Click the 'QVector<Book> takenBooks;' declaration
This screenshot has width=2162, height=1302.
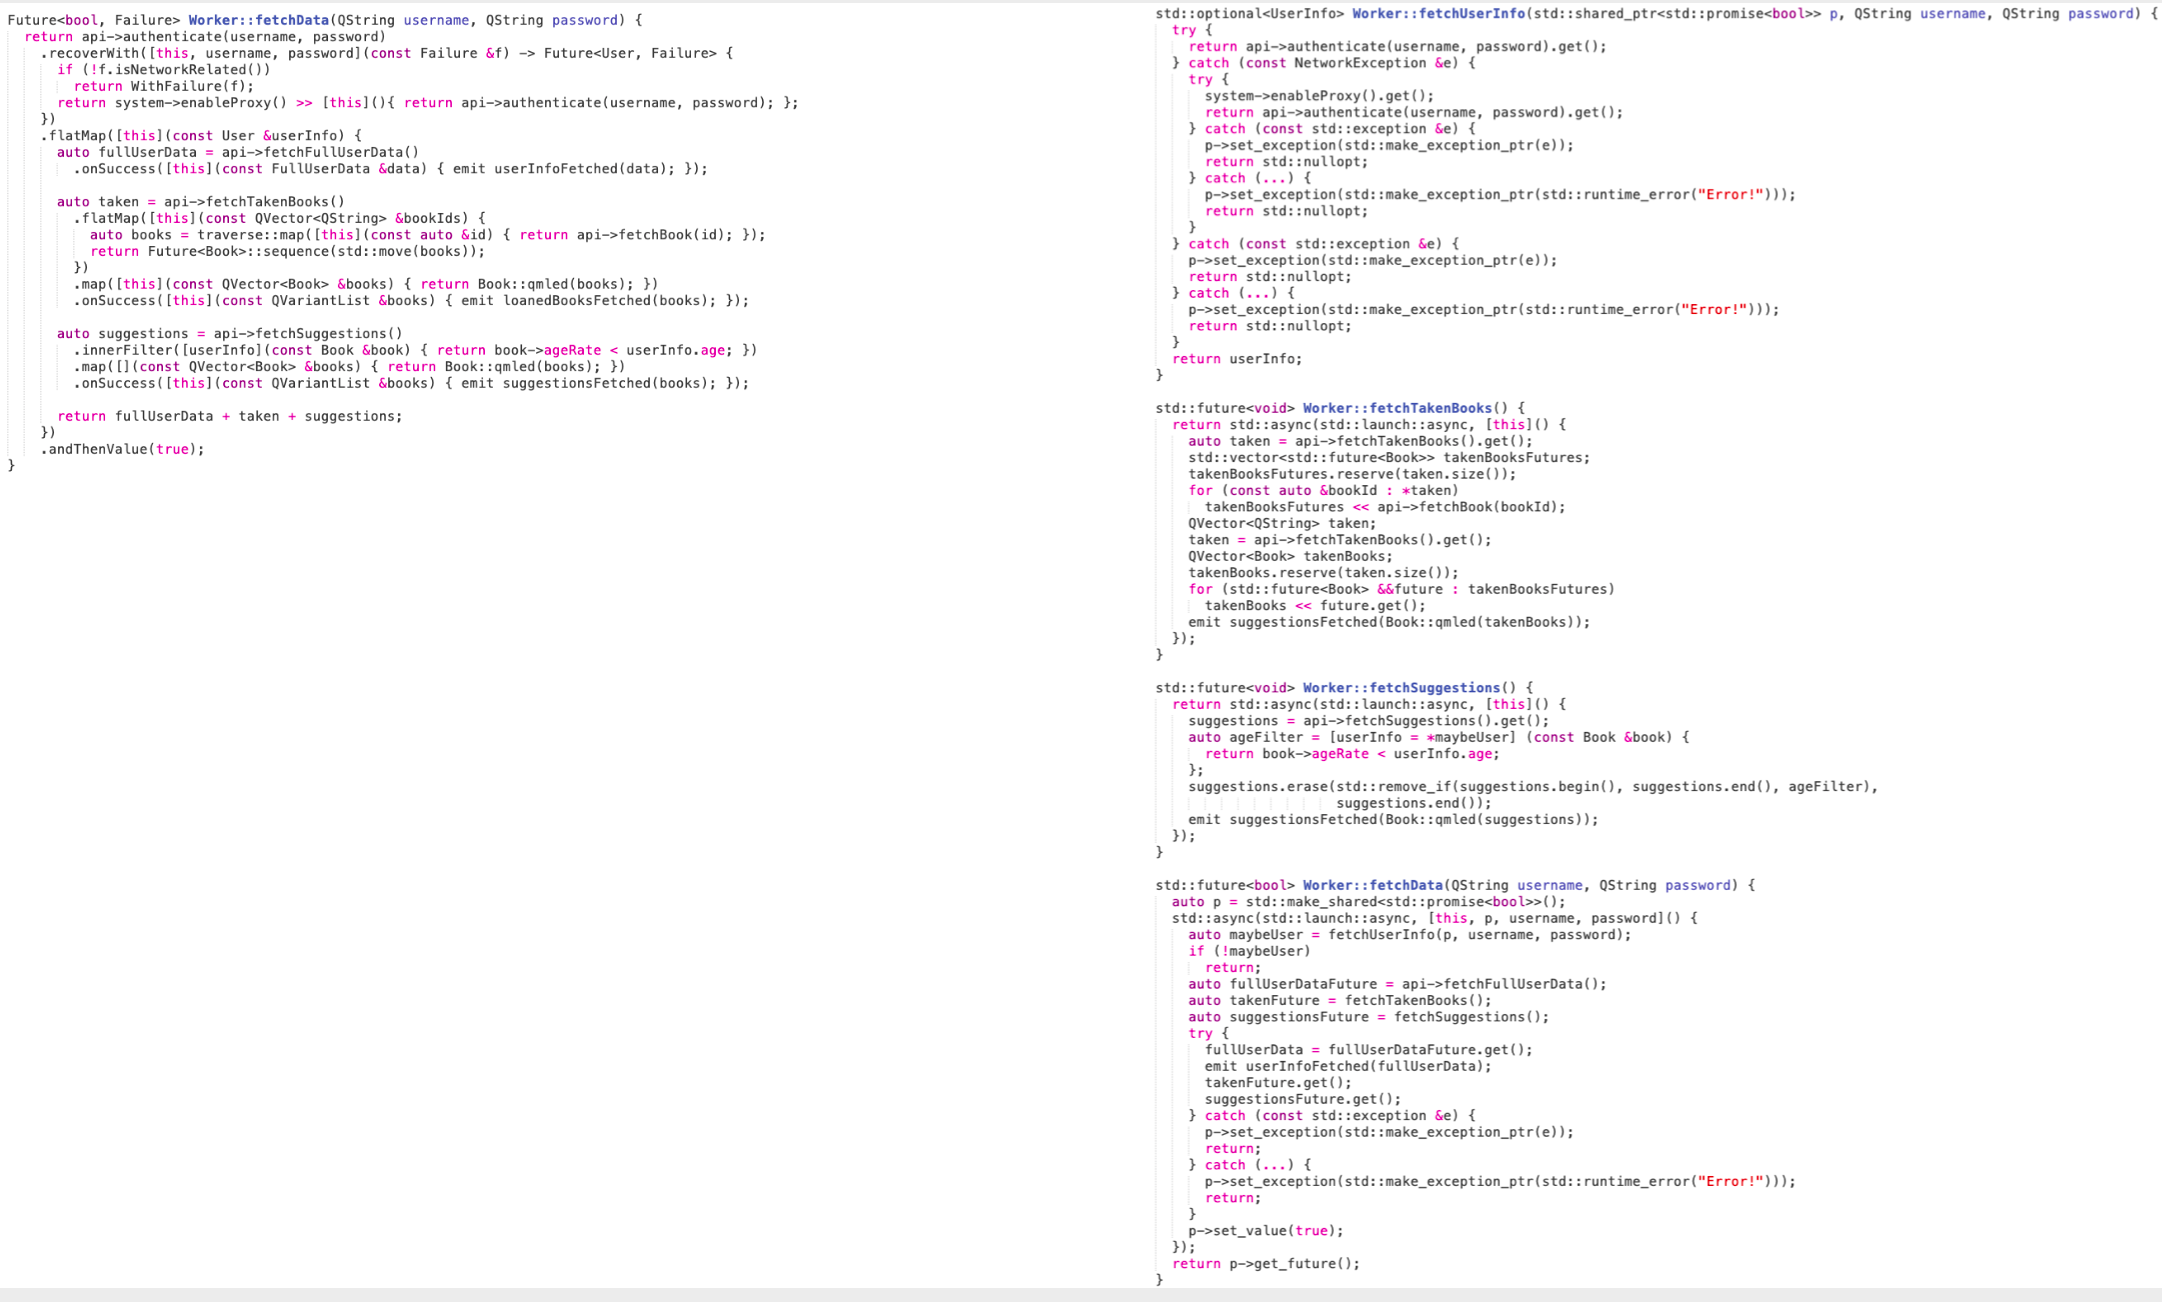point(1290,557)
